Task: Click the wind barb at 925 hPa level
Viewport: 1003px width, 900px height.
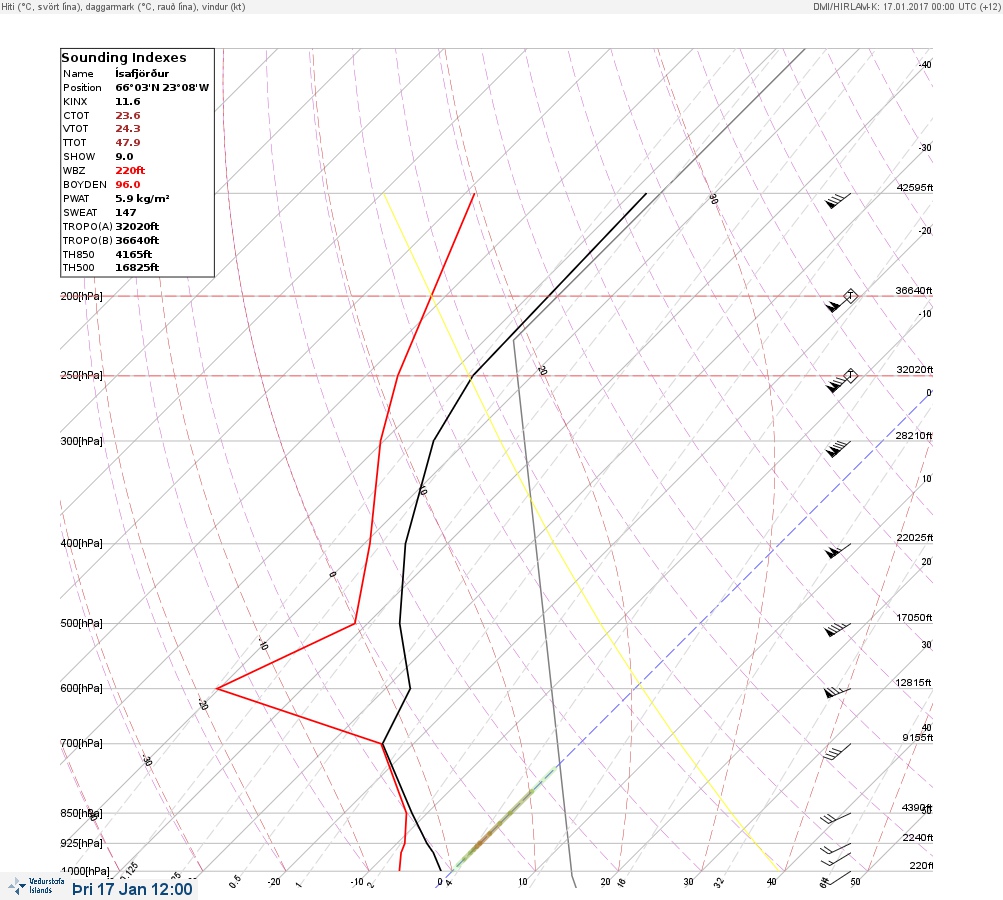Action: coord(836,848)
